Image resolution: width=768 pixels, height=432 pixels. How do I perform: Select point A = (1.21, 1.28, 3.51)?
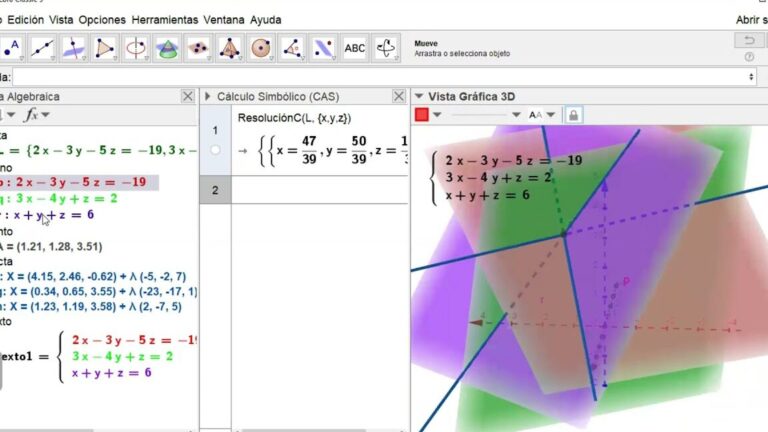(x=51, y=246)
